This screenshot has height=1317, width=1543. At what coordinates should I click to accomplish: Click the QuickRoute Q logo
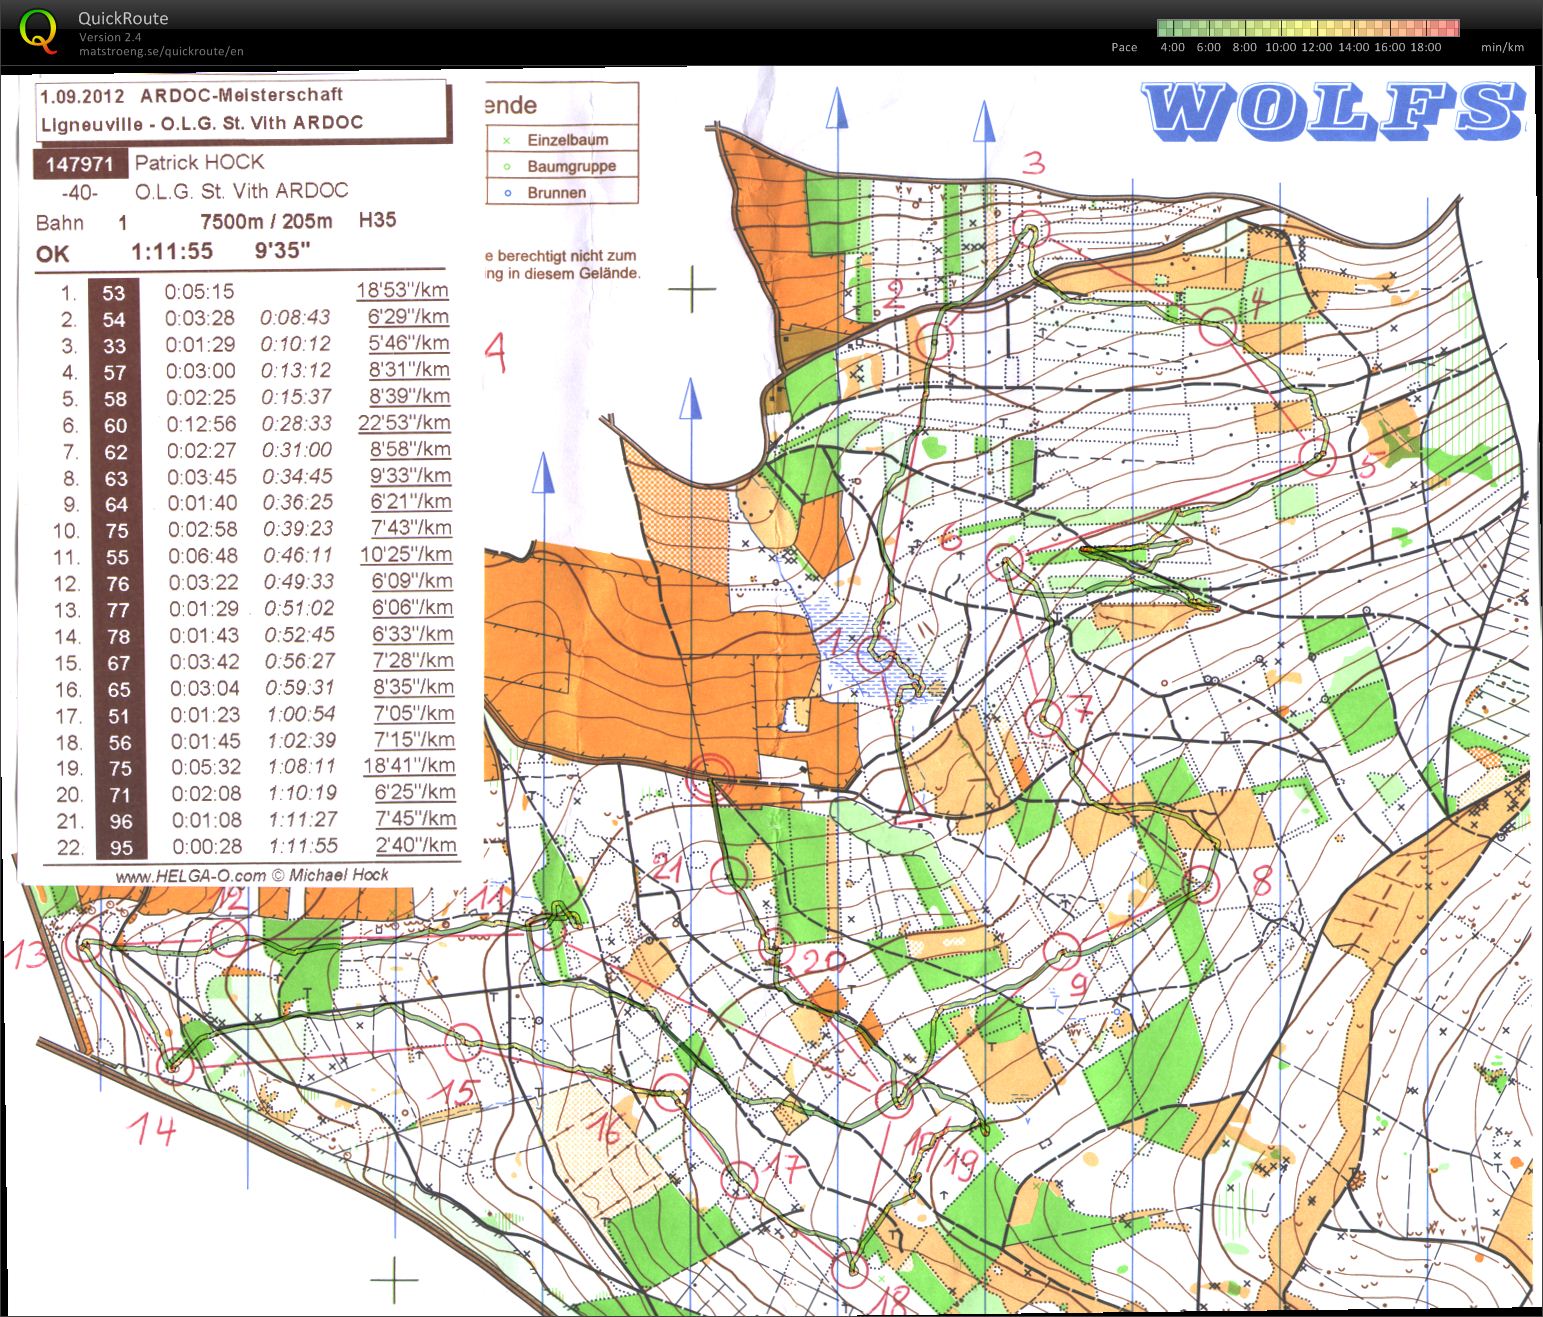tap(40, 30)
